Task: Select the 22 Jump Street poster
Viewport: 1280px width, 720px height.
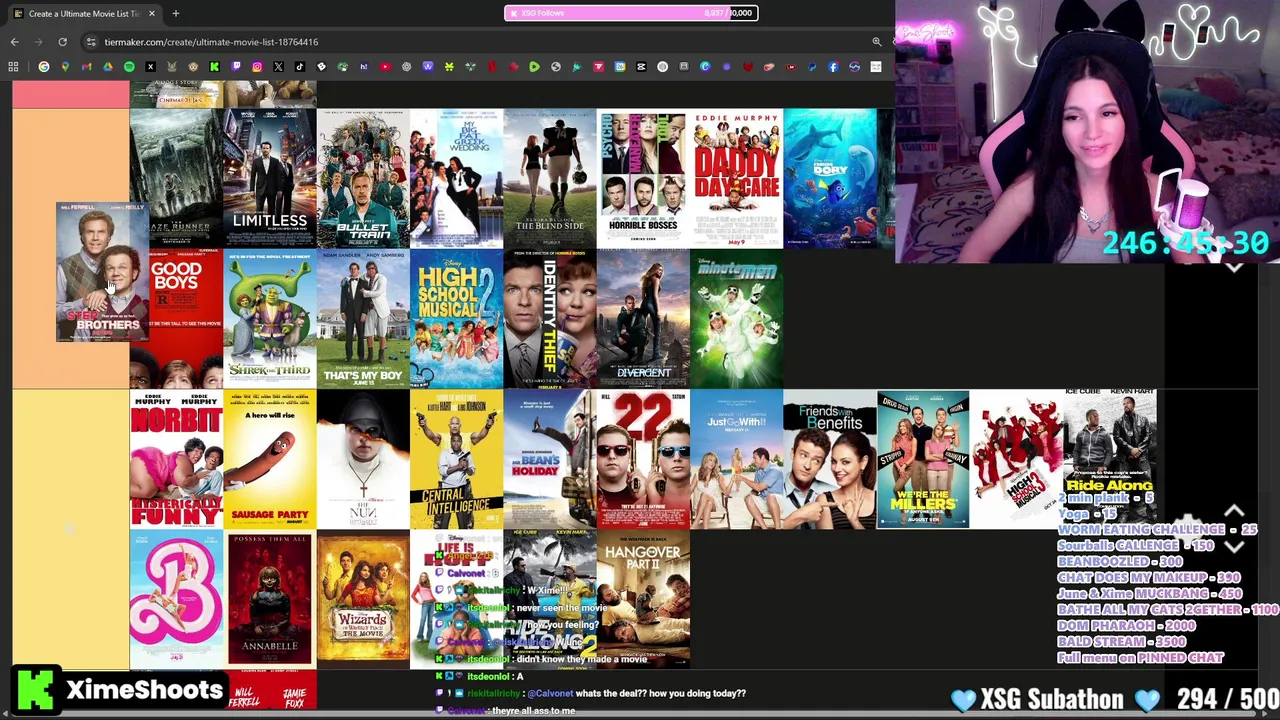Action: (643, 459)
